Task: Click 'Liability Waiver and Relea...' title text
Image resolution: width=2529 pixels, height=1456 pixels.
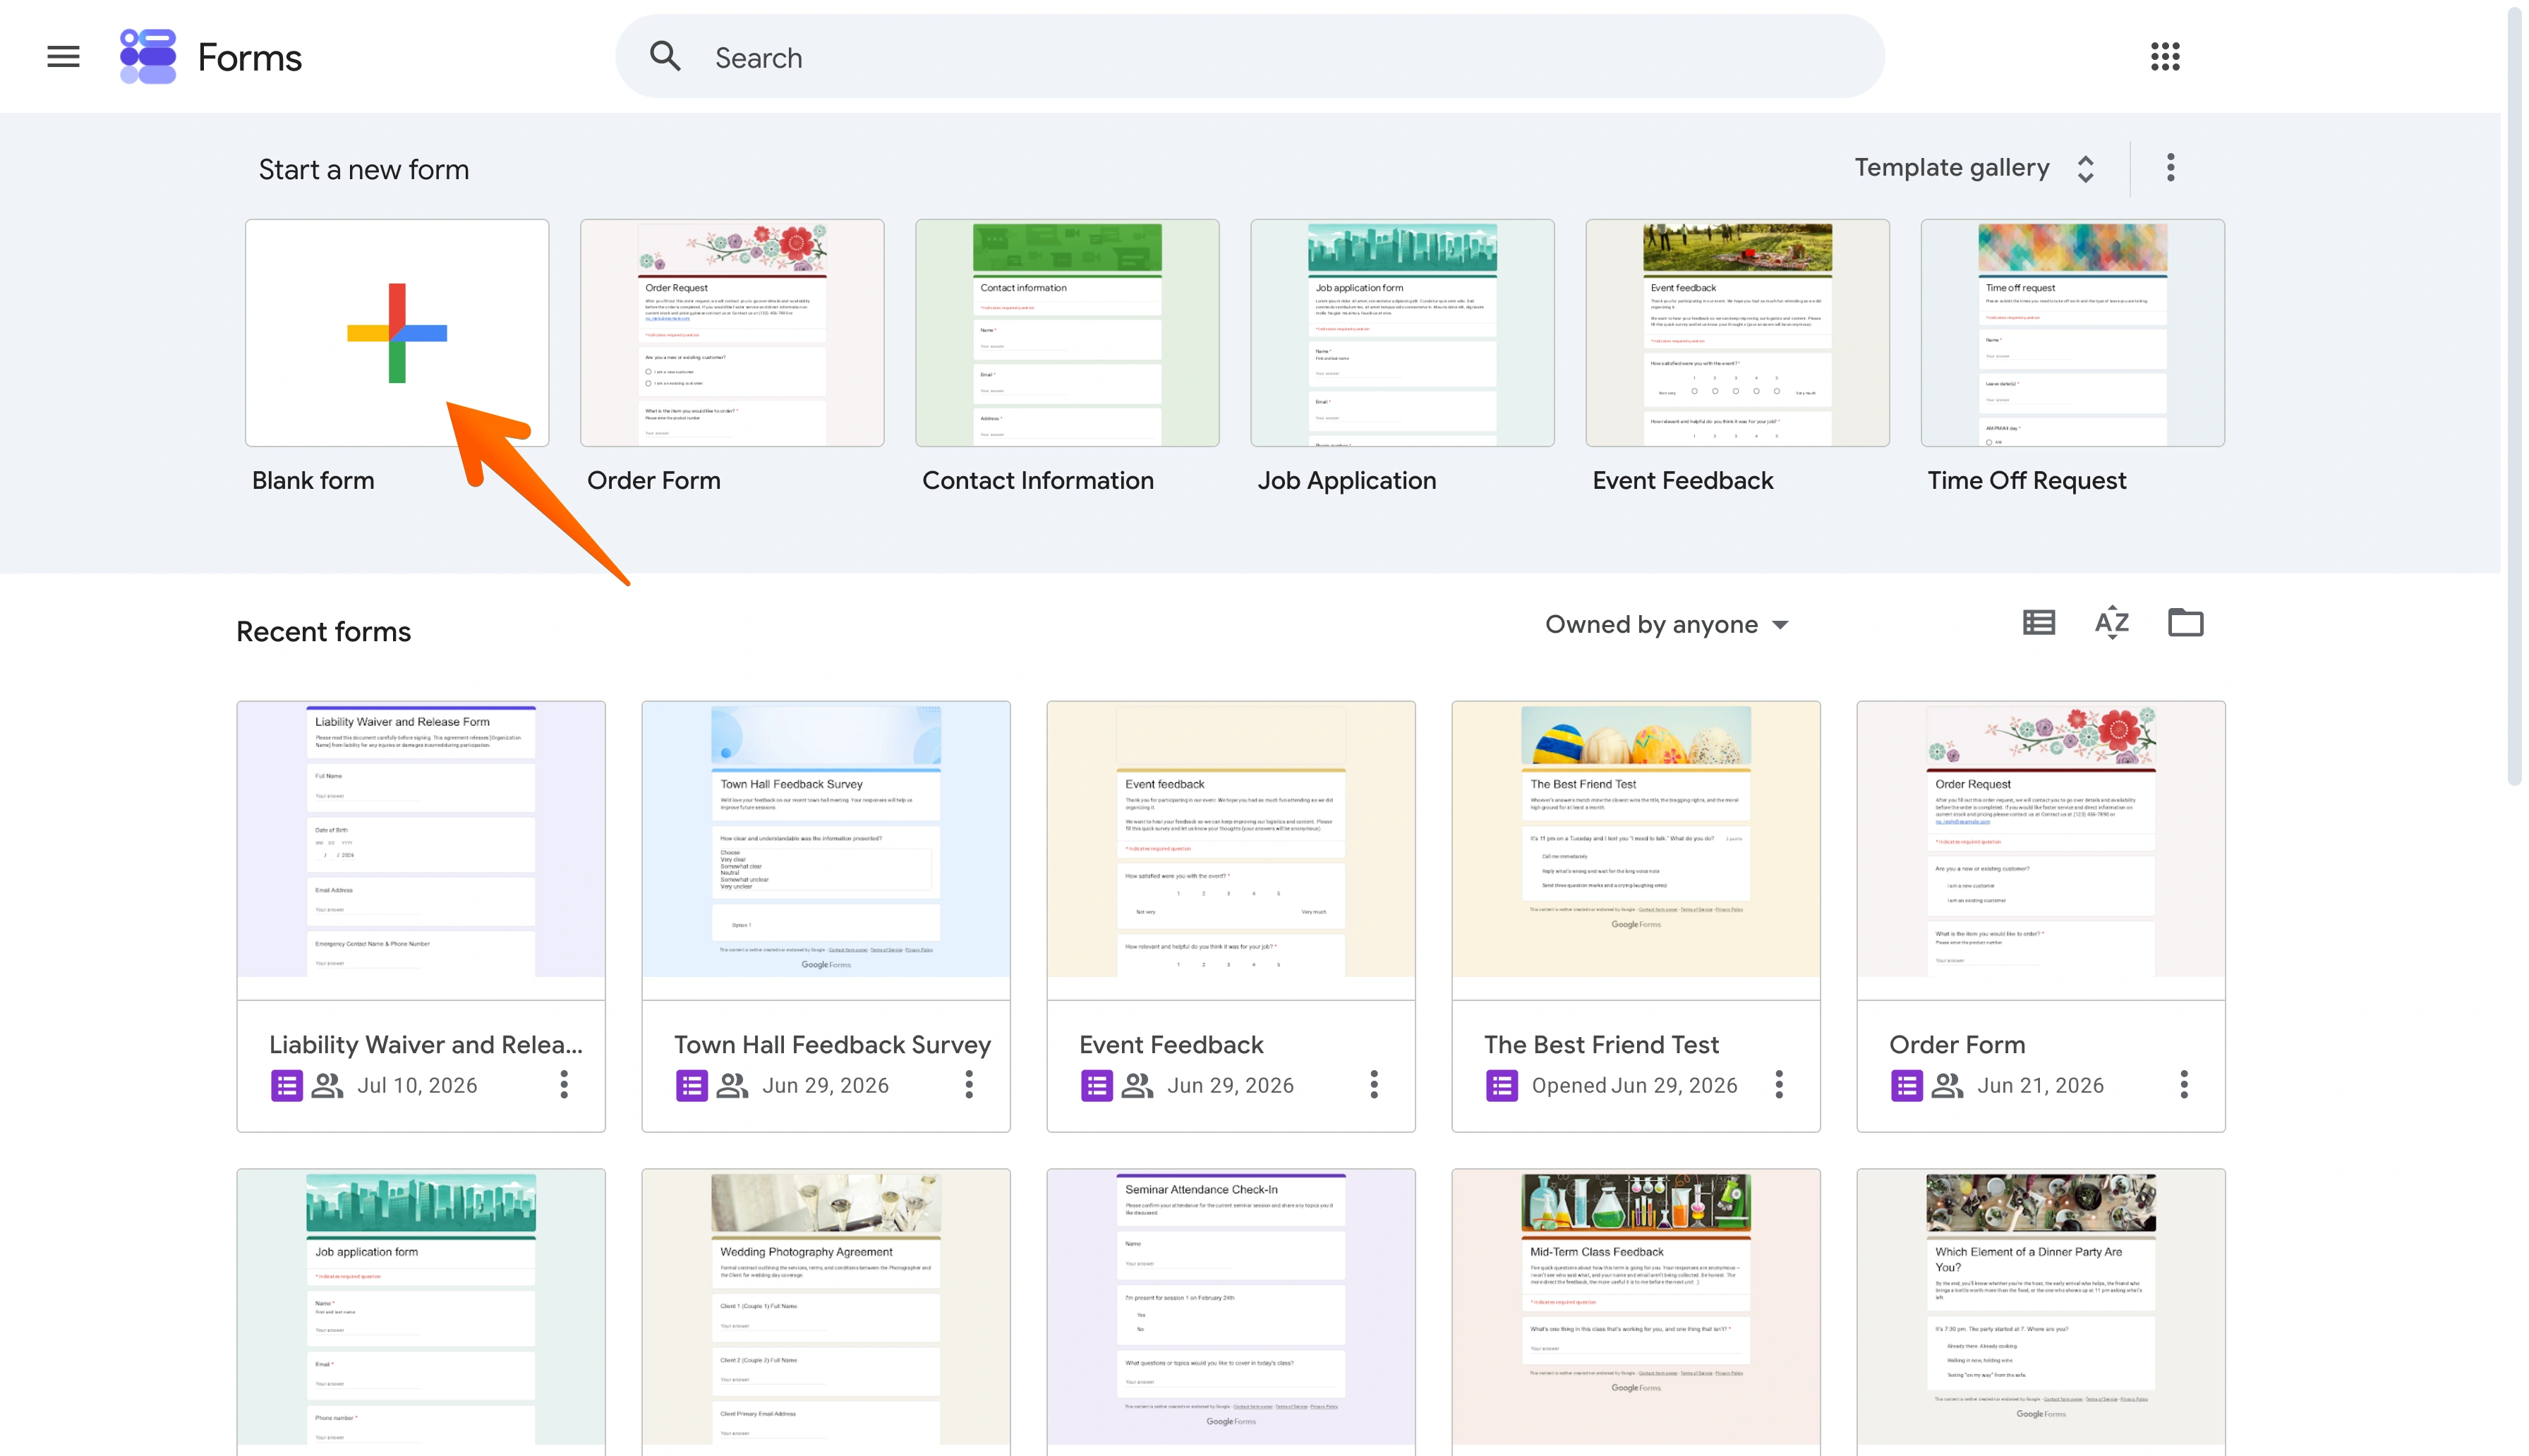Action: pyautogui.click(x=426, y=1045)
